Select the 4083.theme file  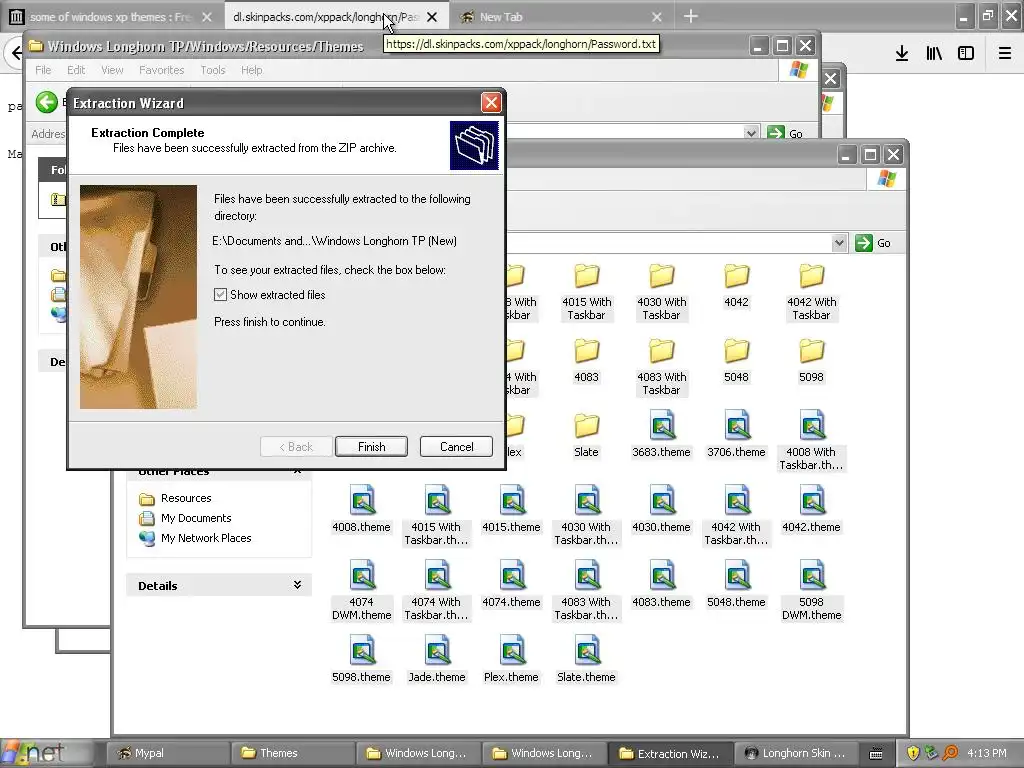[x=662, y=584]
